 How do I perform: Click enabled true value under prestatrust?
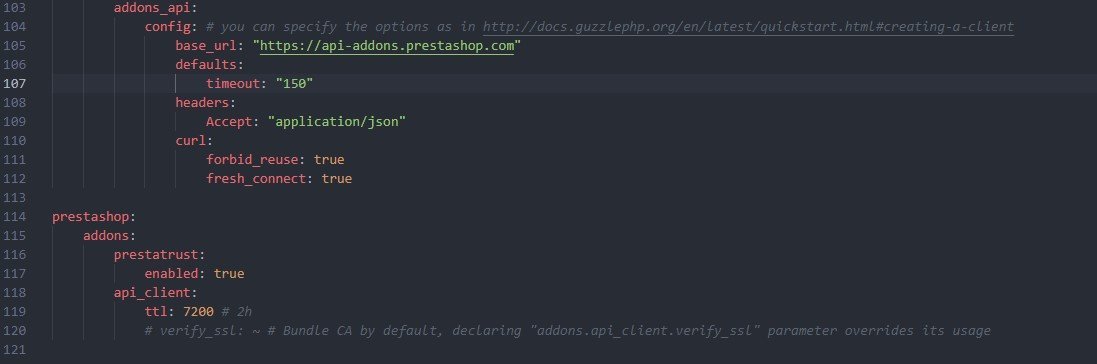click(x=229, y=273)
